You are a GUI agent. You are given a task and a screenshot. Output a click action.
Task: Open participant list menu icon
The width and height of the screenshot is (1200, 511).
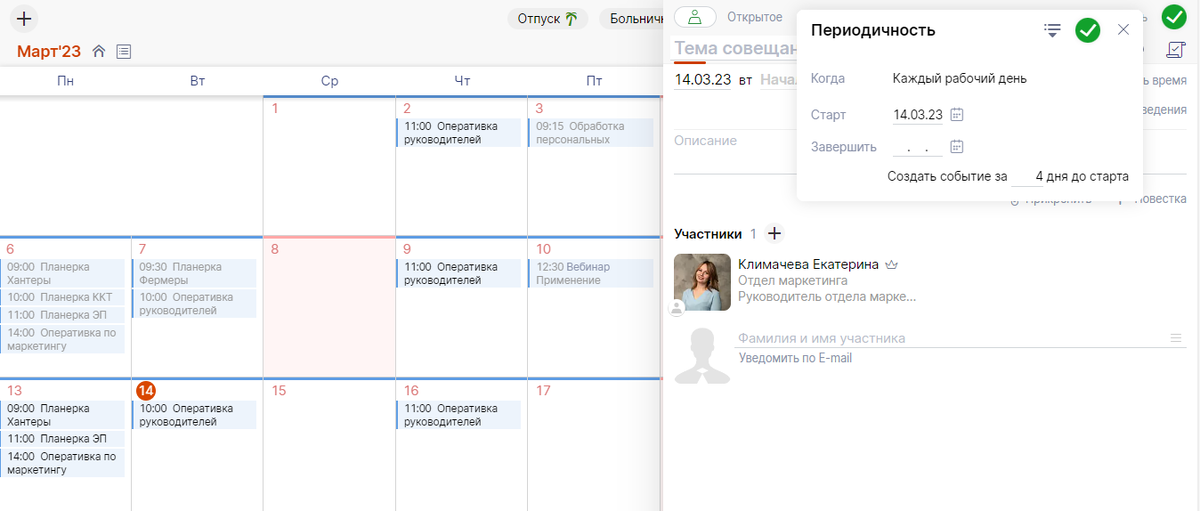(1176, 338)
